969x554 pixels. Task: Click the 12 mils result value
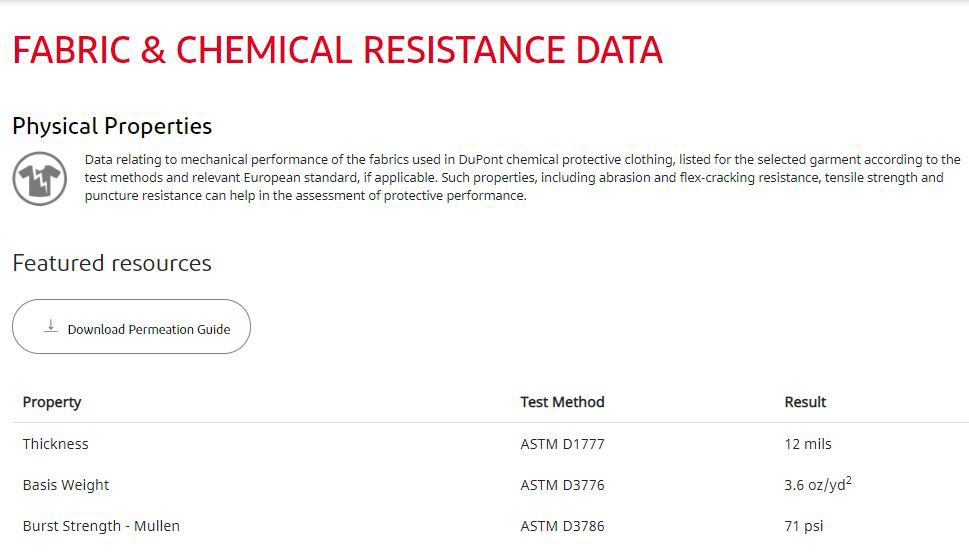[x=808, y=444]
